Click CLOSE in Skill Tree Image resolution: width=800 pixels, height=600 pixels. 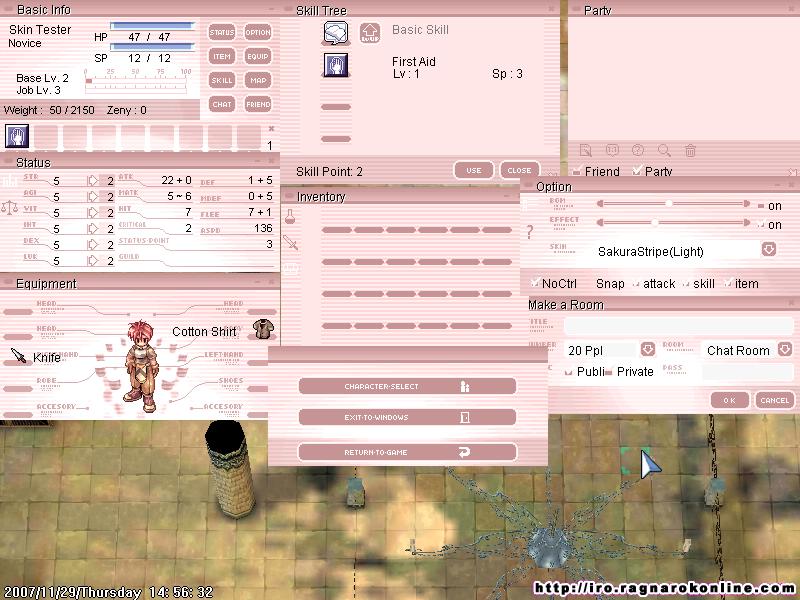click(x=519, y=170)
